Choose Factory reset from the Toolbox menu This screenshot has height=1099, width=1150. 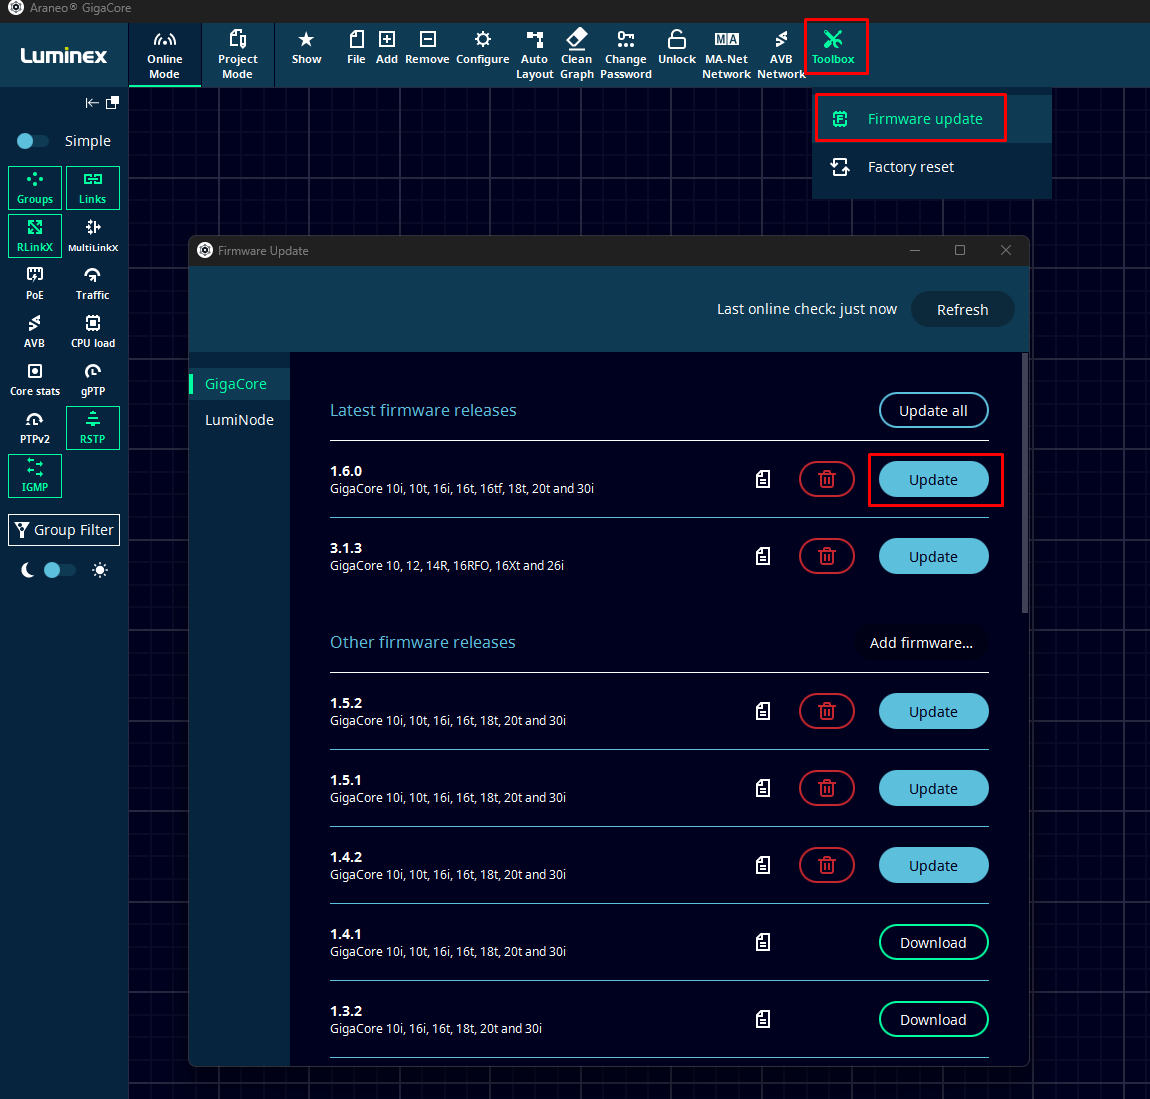point(910,167)
